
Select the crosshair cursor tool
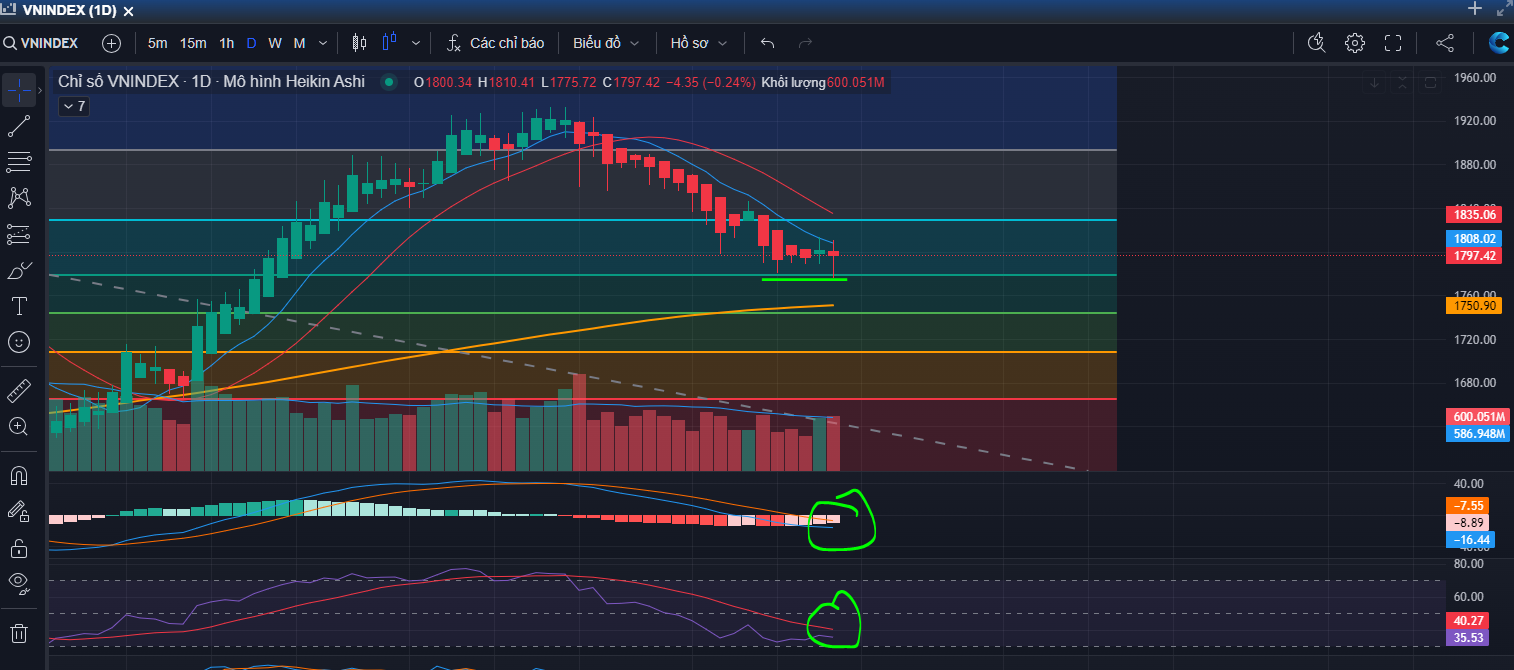pos(18,90)
